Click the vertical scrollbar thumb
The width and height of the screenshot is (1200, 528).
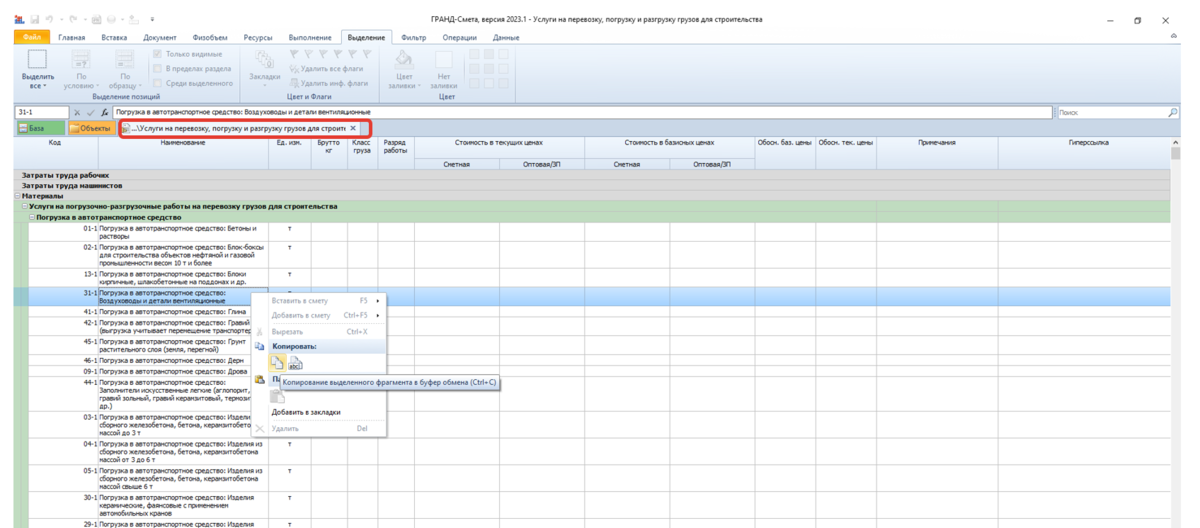tap(1175, 153)
